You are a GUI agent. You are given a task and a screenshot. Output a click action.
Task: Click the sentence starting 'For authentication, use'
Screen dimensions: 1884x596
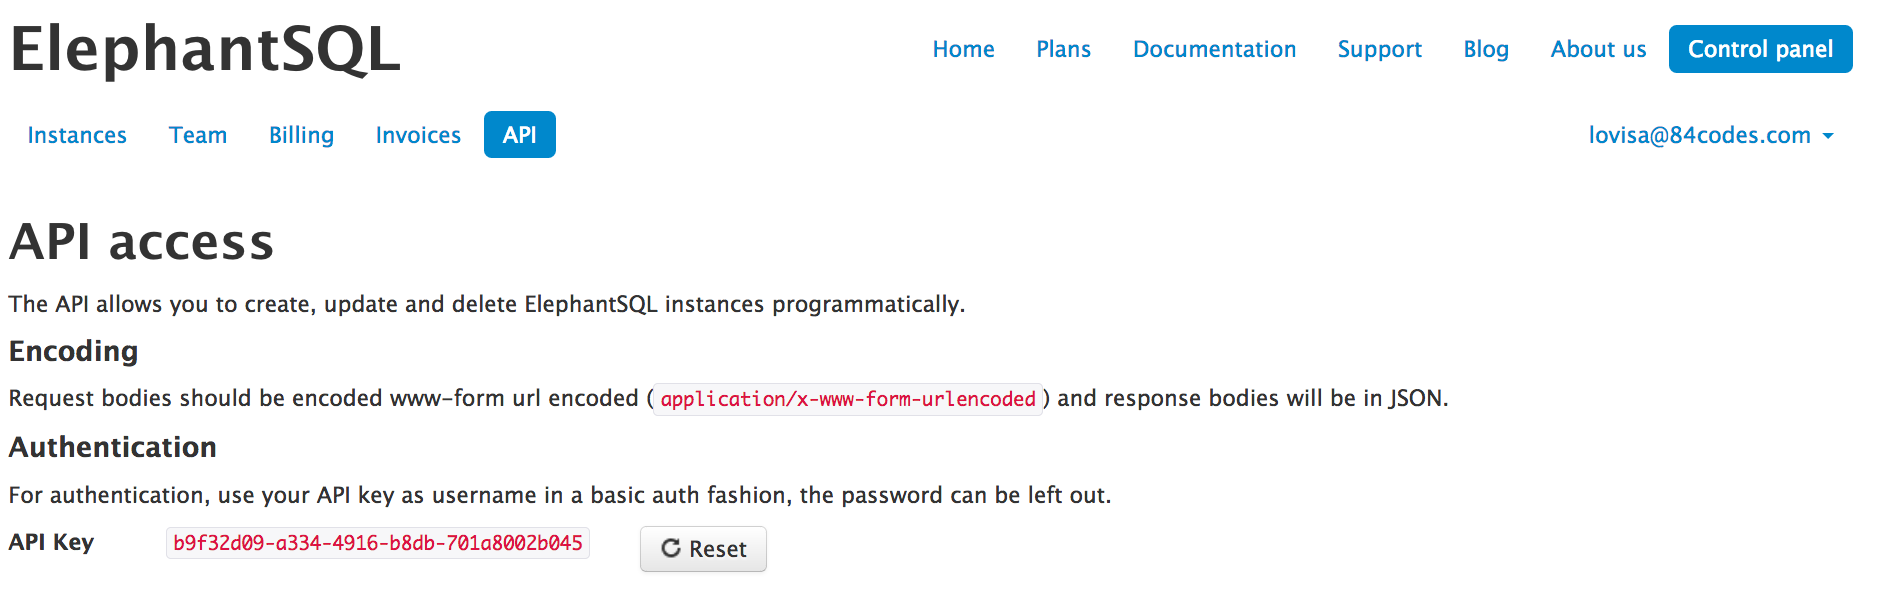point(560,495)
